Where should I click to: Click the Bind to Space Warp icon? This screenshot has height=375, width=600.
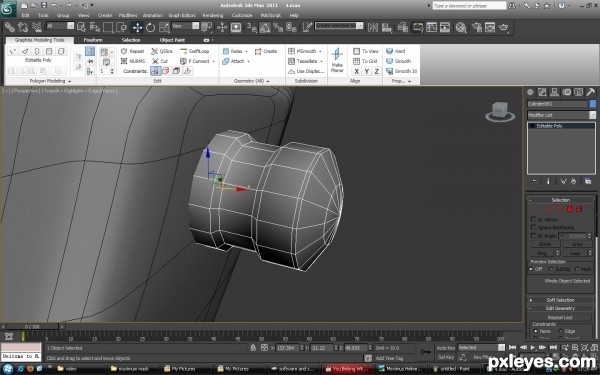(37, 27)
